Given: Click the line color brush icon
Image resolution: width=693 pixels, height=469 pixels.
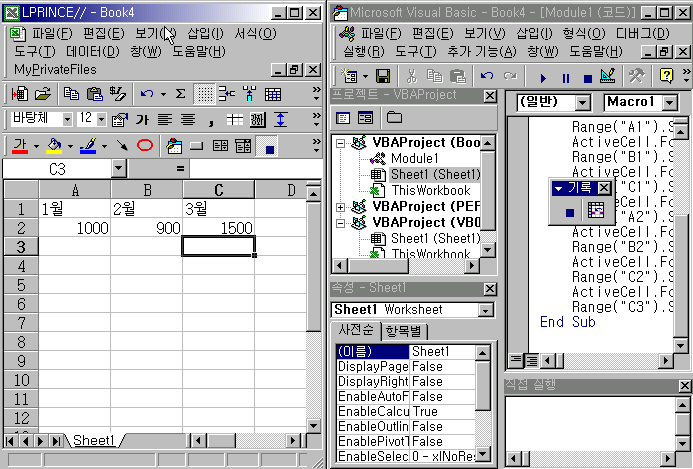Looking at the screenshot, I should click(x=88, y=145).
